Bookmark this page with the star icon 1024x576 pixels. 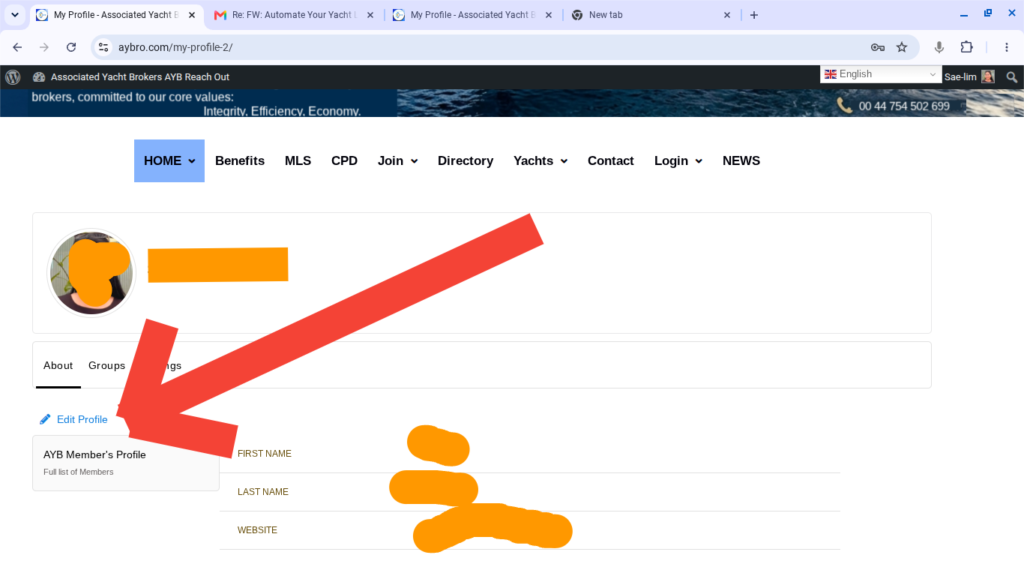click(x=902, y=47)
